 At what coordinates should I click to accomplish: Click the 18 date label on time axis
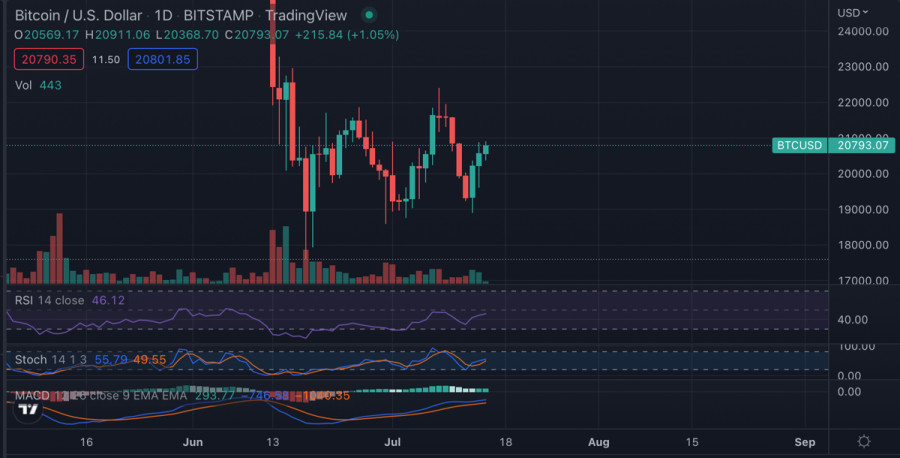tap(505, 442)
